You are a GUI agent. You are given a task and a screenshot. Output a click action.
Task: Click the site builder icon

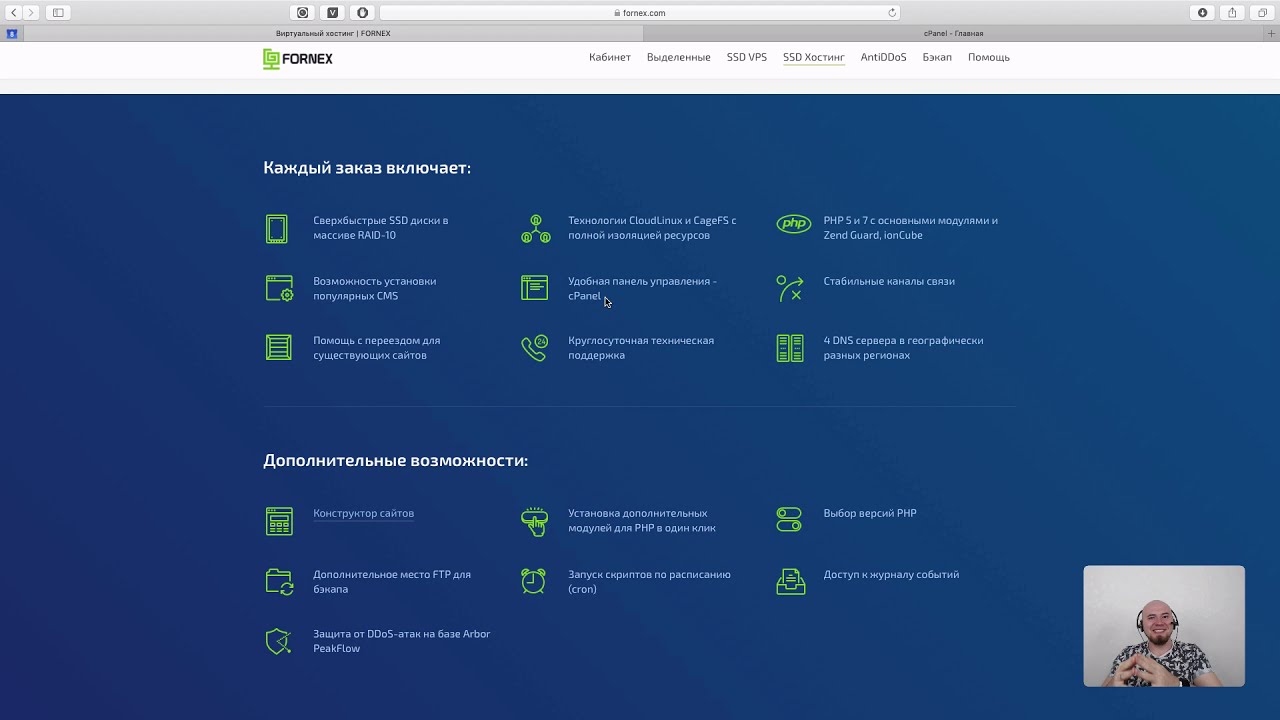[280, 521]
